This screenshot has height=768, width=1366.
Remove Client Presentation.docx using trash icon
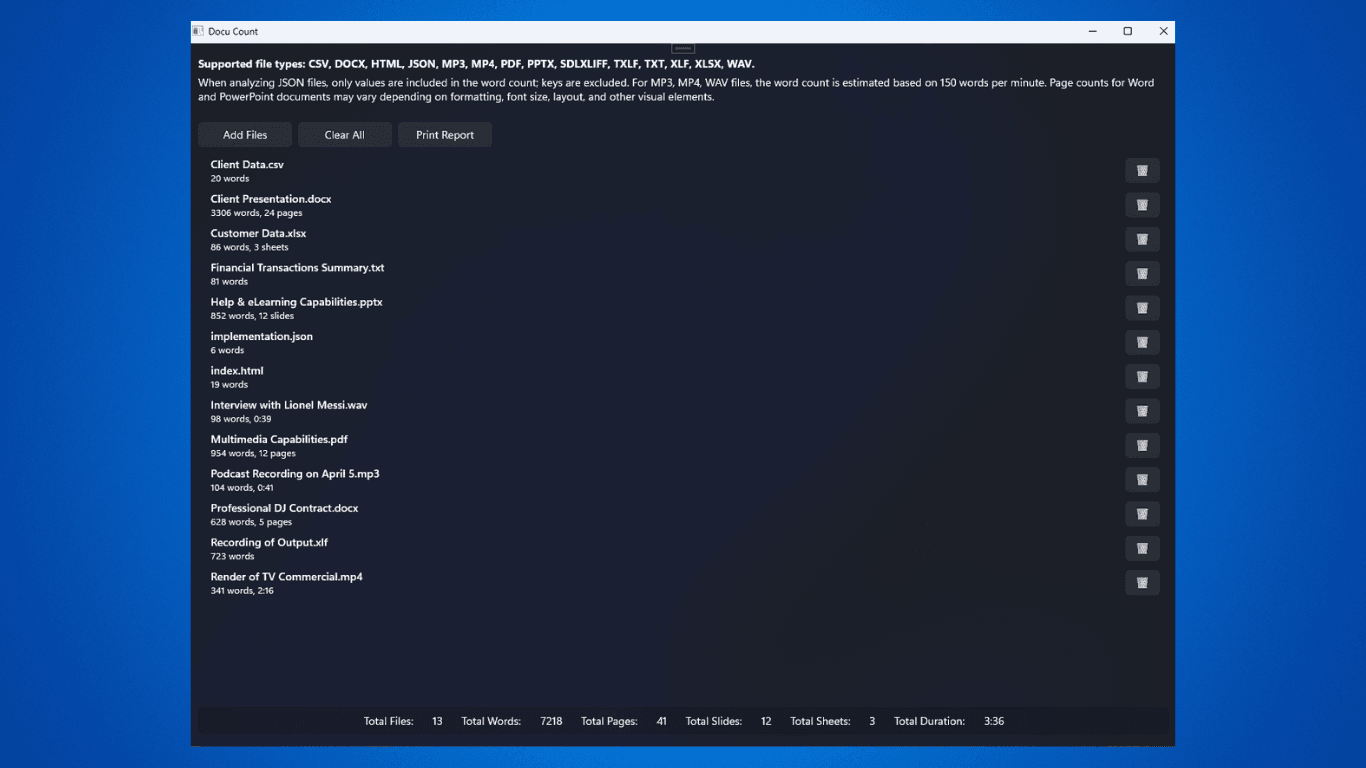[1142, 205]
